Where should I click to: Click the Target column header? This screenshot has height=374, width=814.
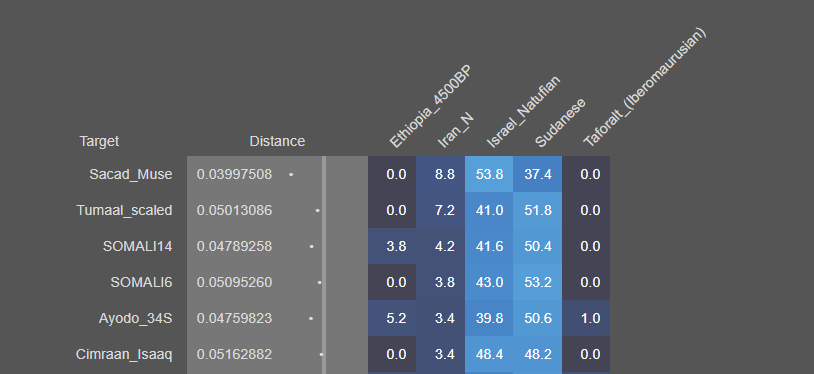coord(99,141)
